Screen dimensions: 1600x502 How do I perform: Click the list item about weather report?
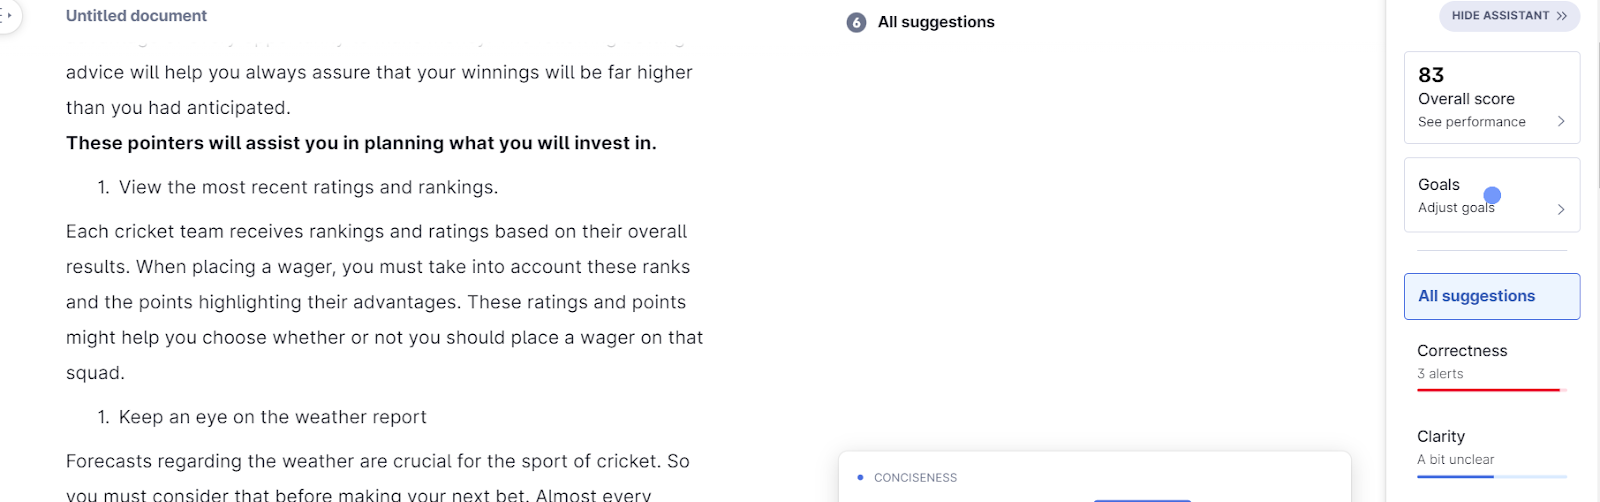coord(272,417)
